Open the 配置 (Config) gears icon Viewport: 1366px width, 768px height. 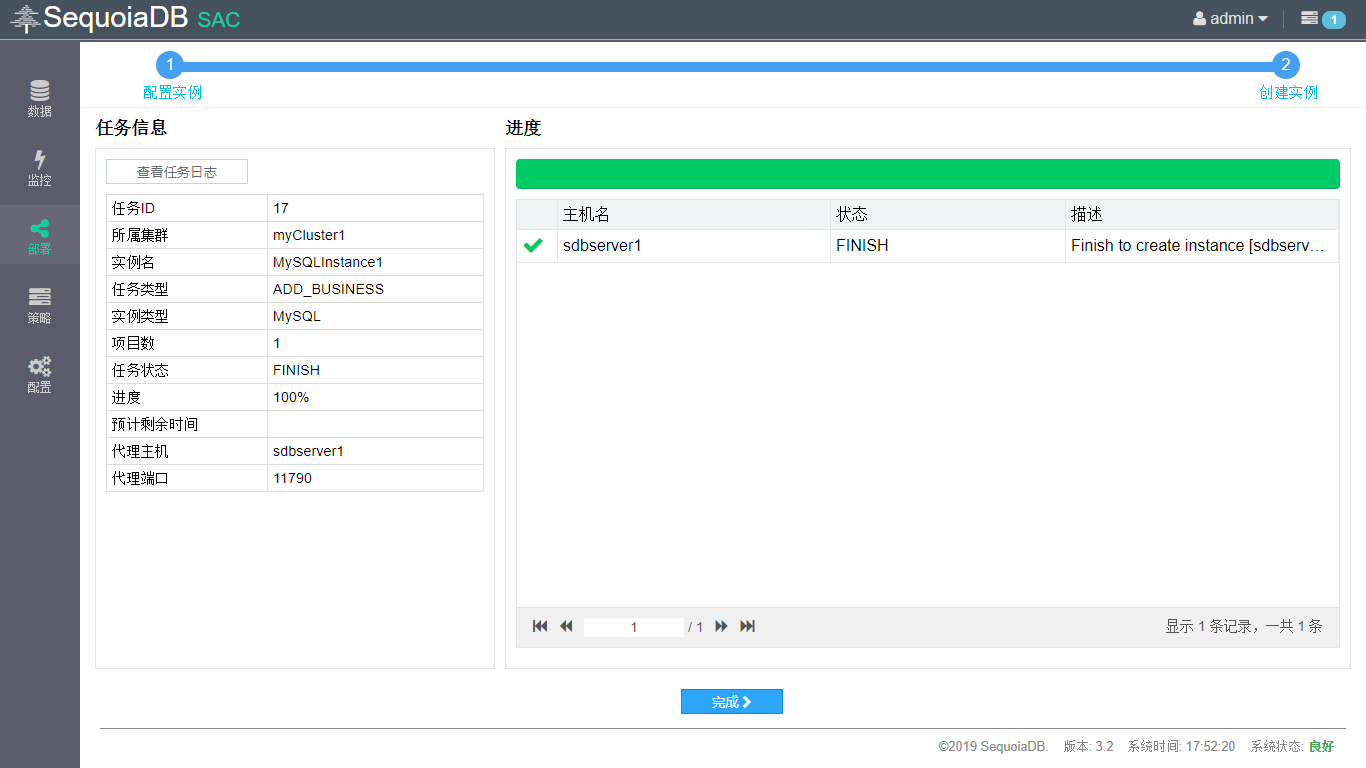[39, 367]
